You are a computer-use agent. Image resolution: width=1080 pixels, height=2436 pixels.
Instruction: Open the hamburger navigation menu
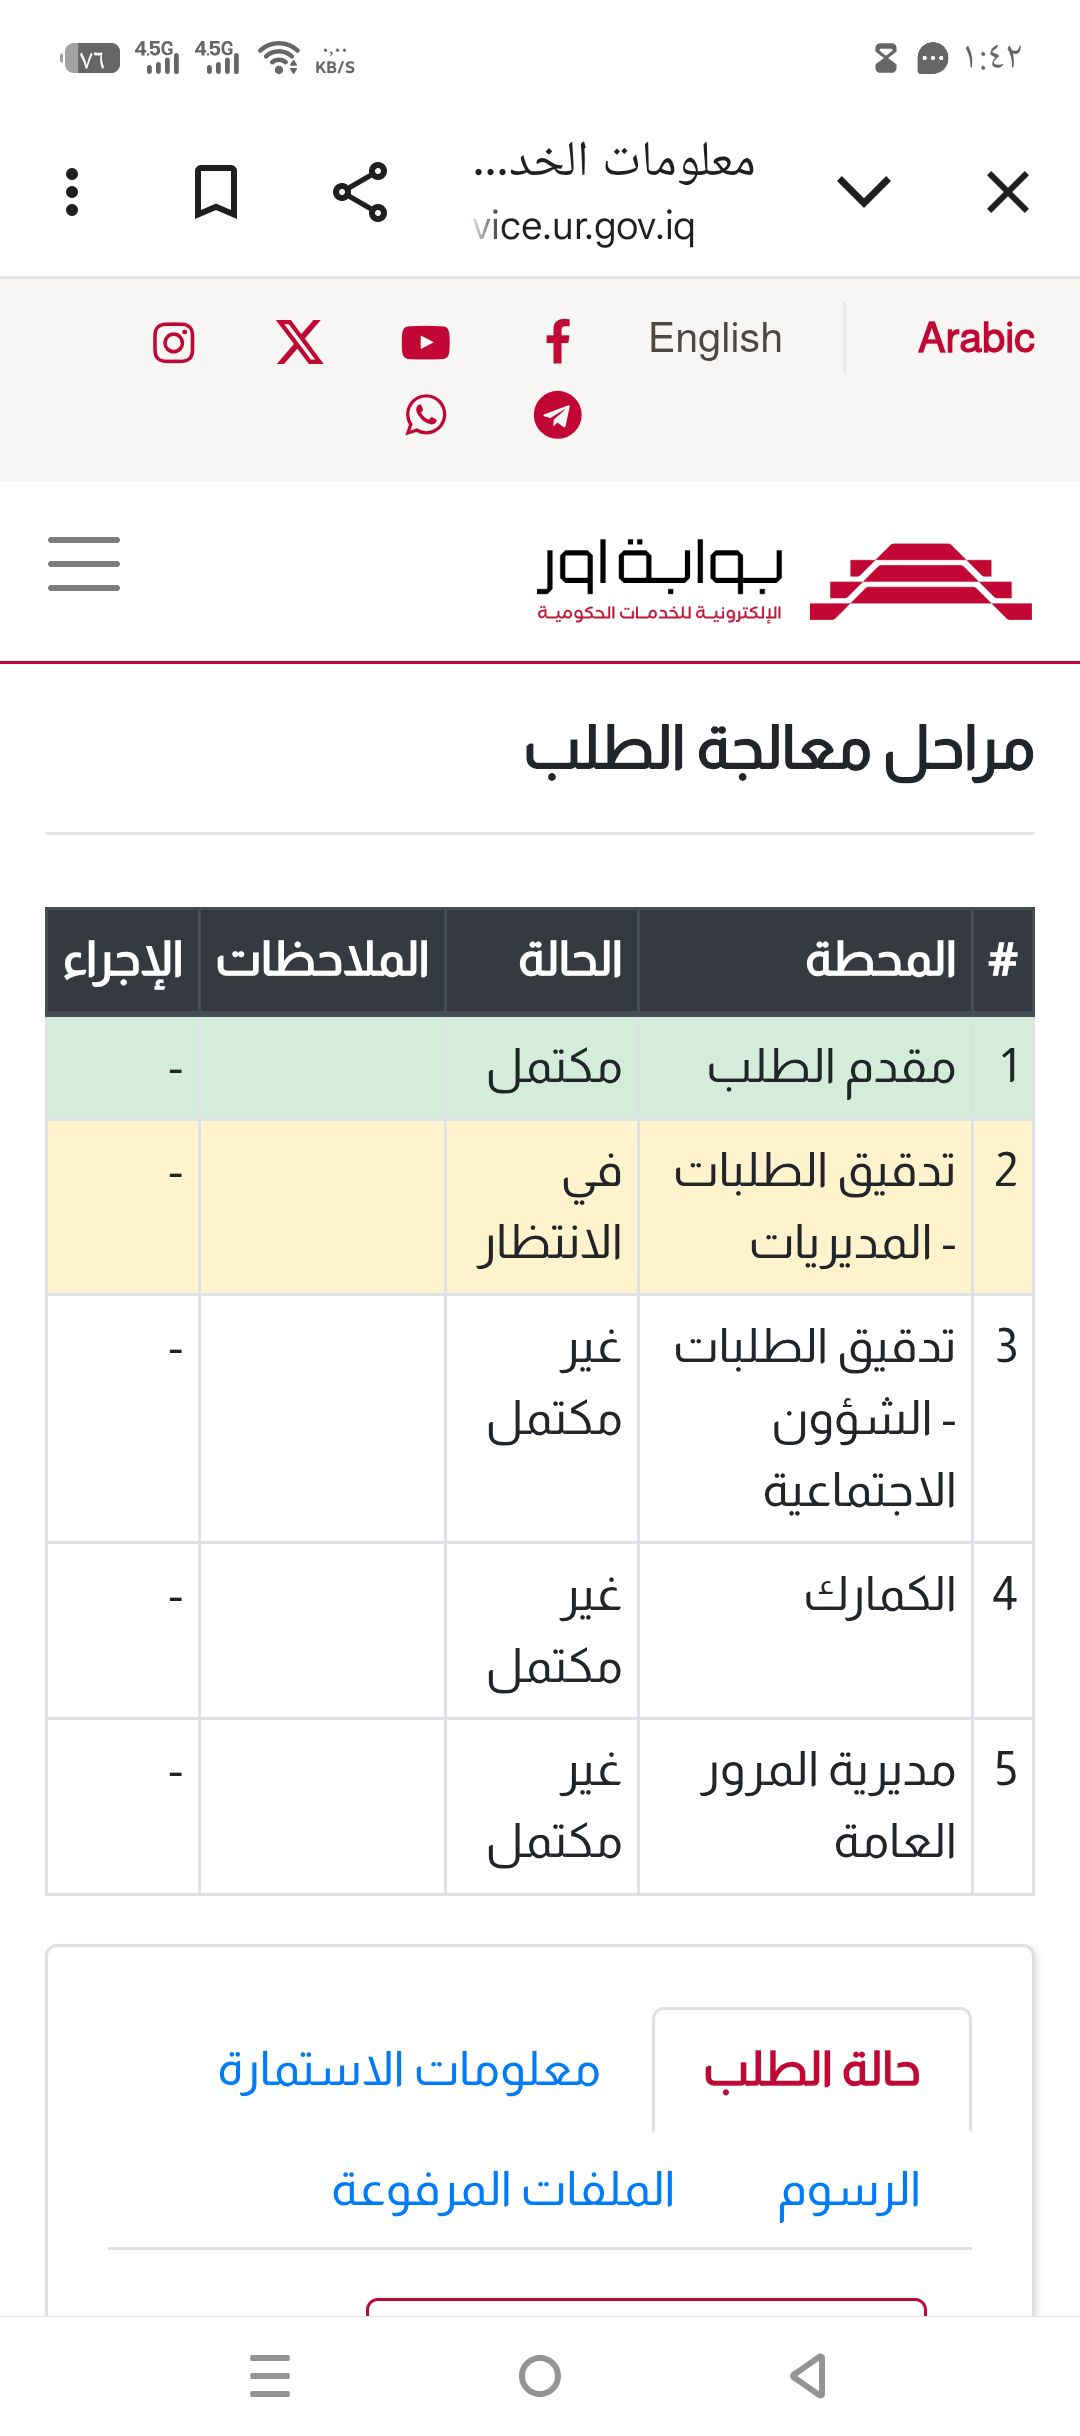point(84,564)
